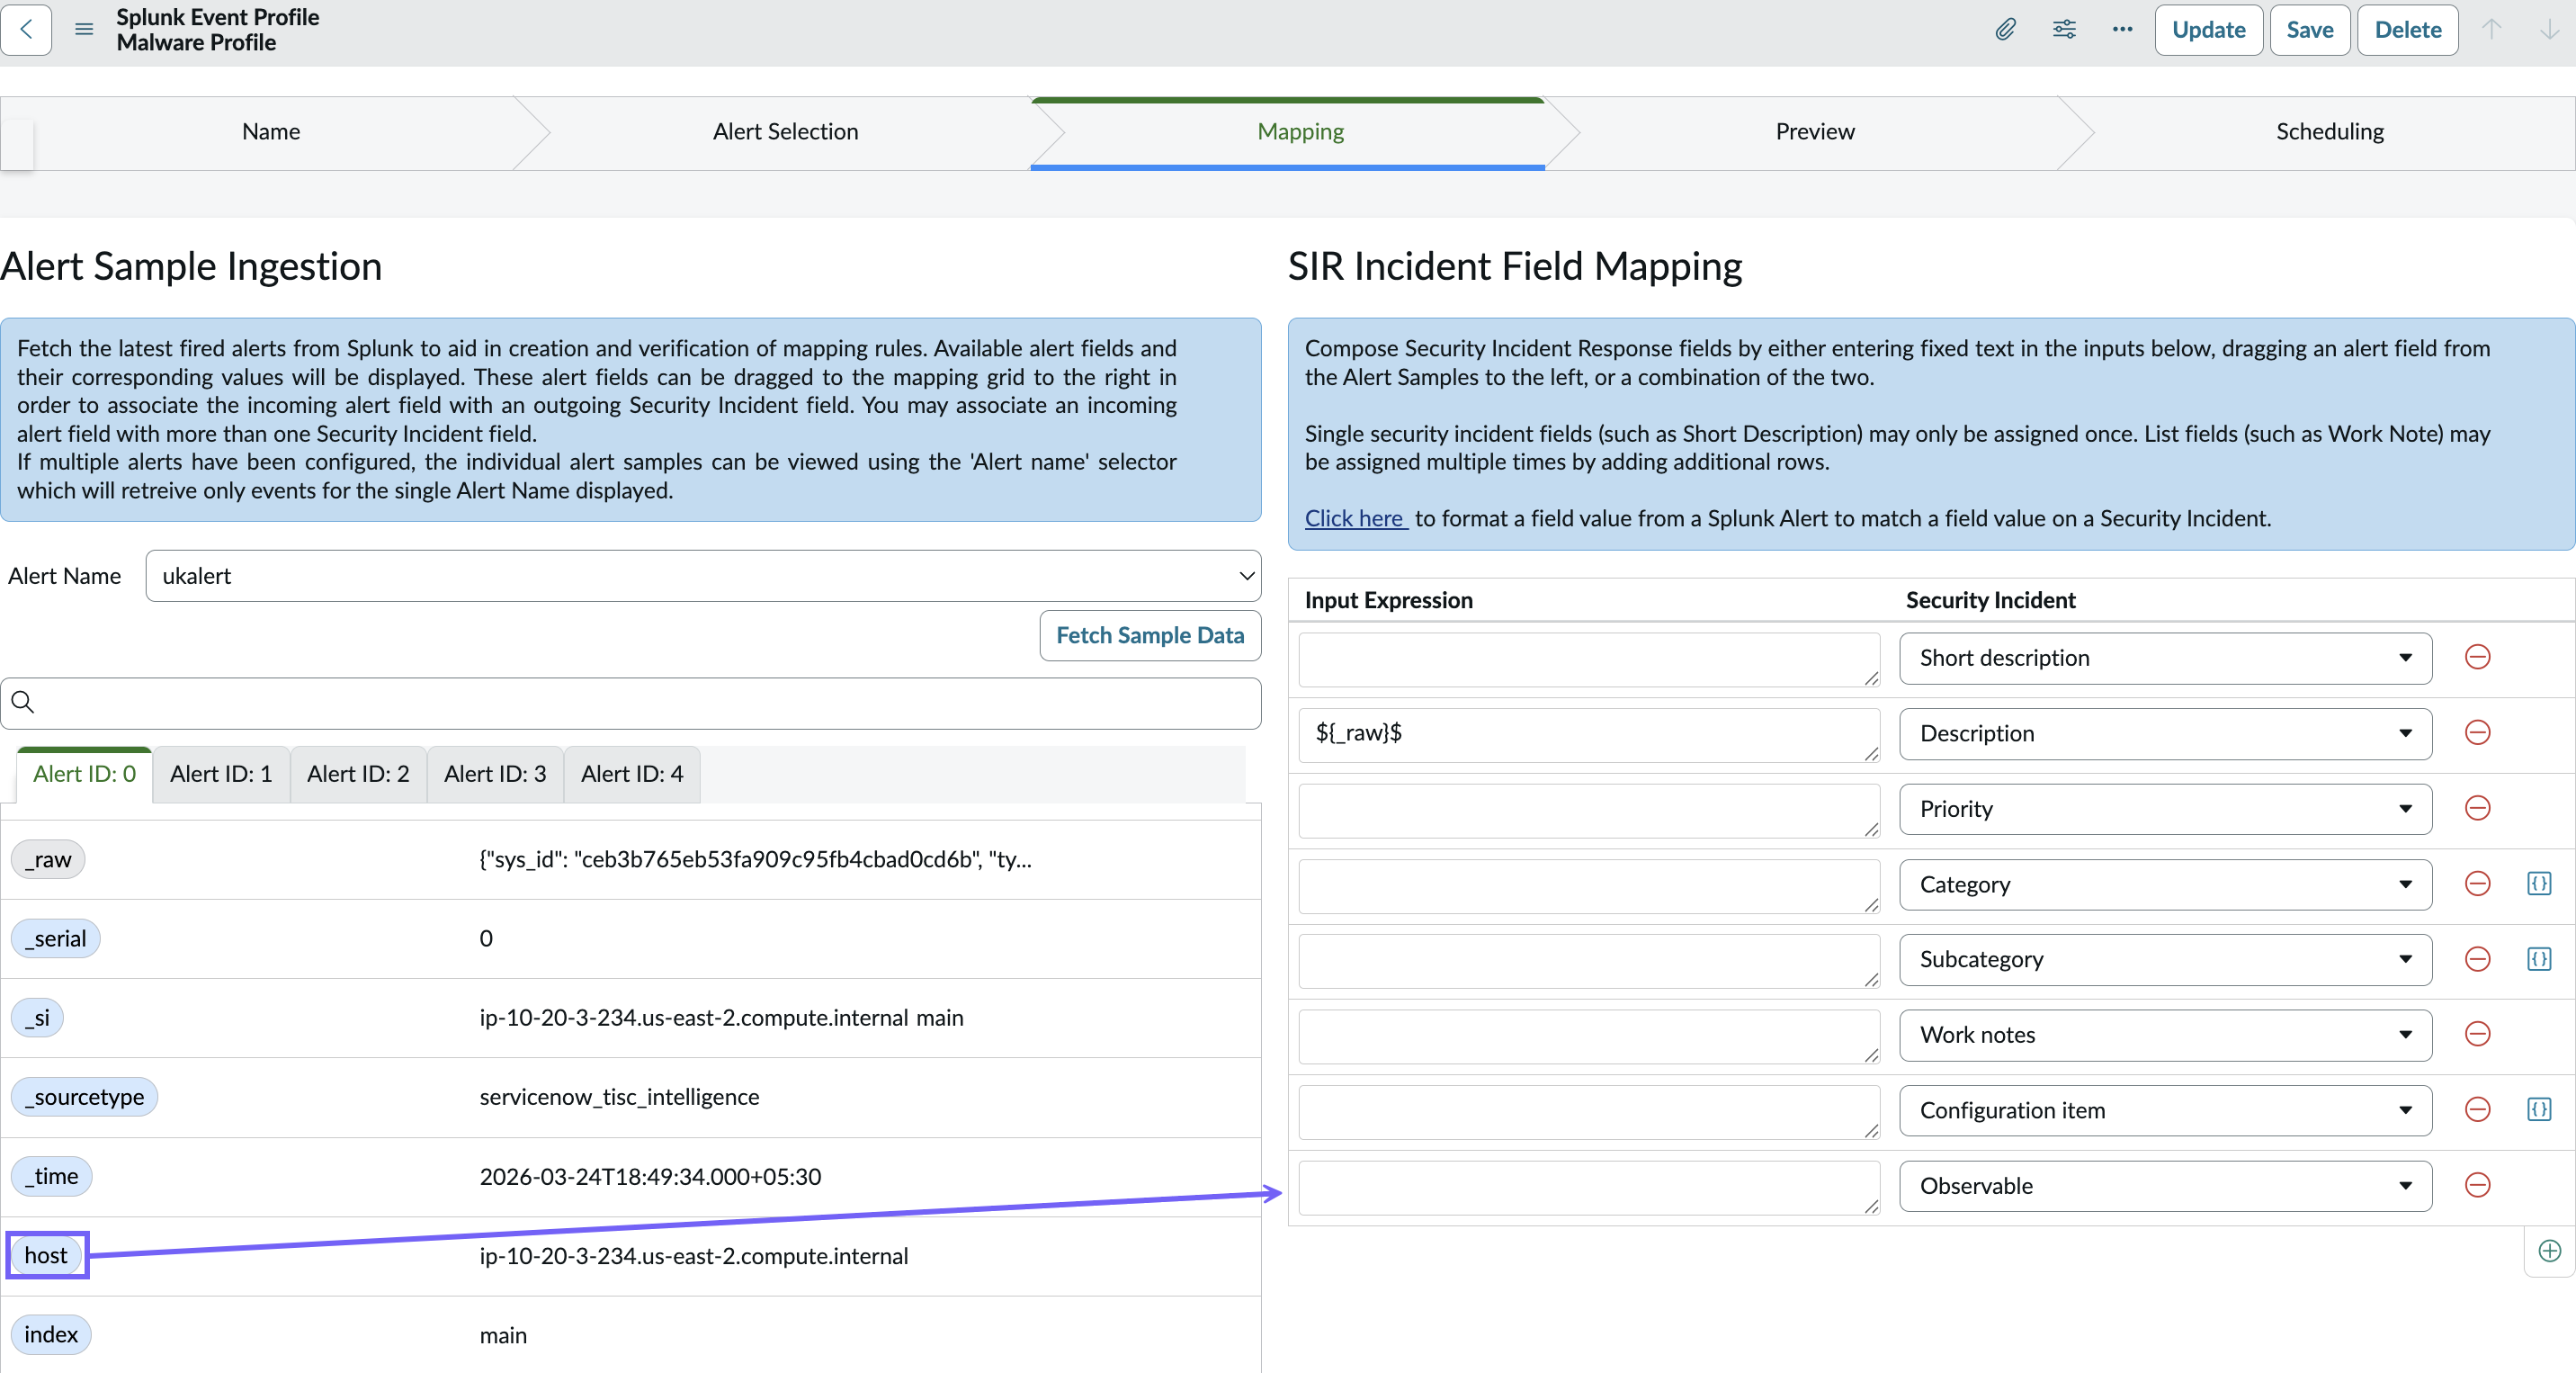Open the Description field dropdown
This screenshot has width=2576, height=1373.
point(2165,734)
